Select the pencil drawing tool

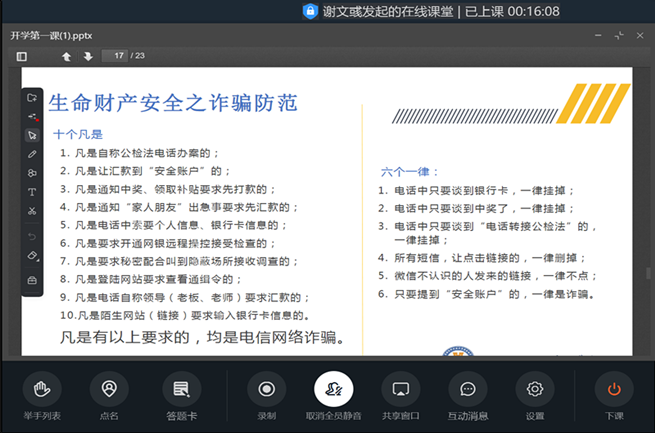(32, 154)
